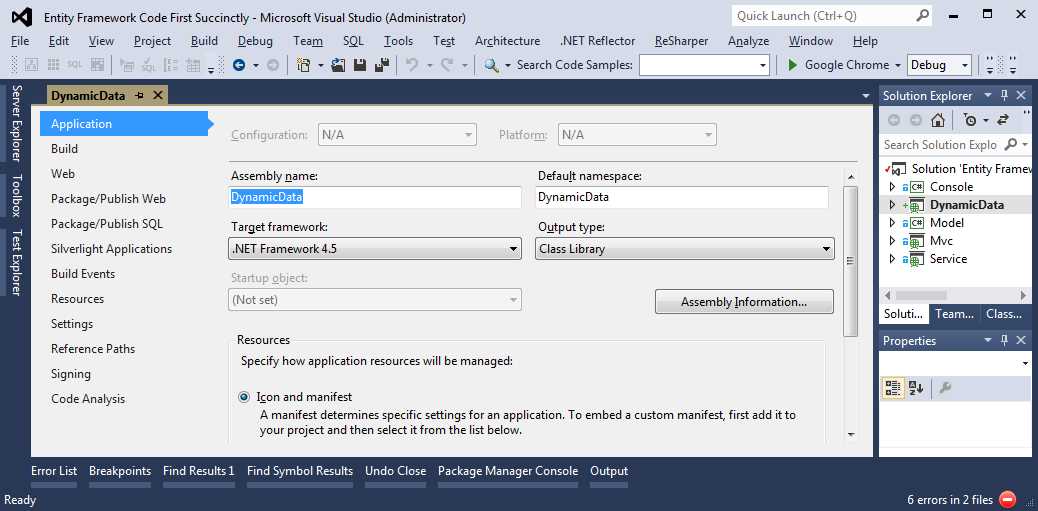Open the Output type dropdown
Viewport: 1038px width, 511px height.
[x=826, y=249]
